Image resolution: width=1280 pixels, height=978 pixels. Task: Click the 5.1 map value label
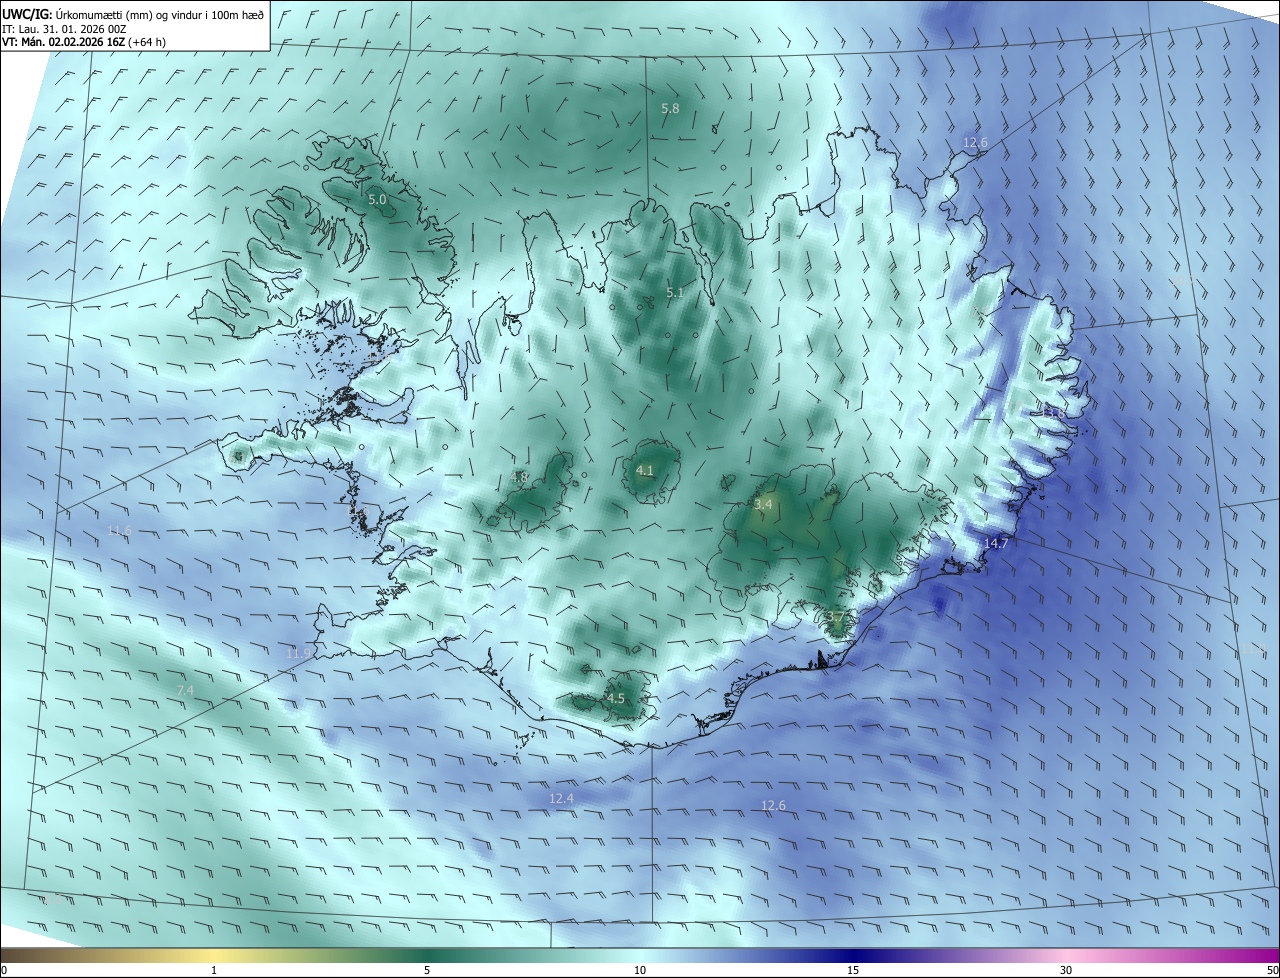click(x=675, y=293)
